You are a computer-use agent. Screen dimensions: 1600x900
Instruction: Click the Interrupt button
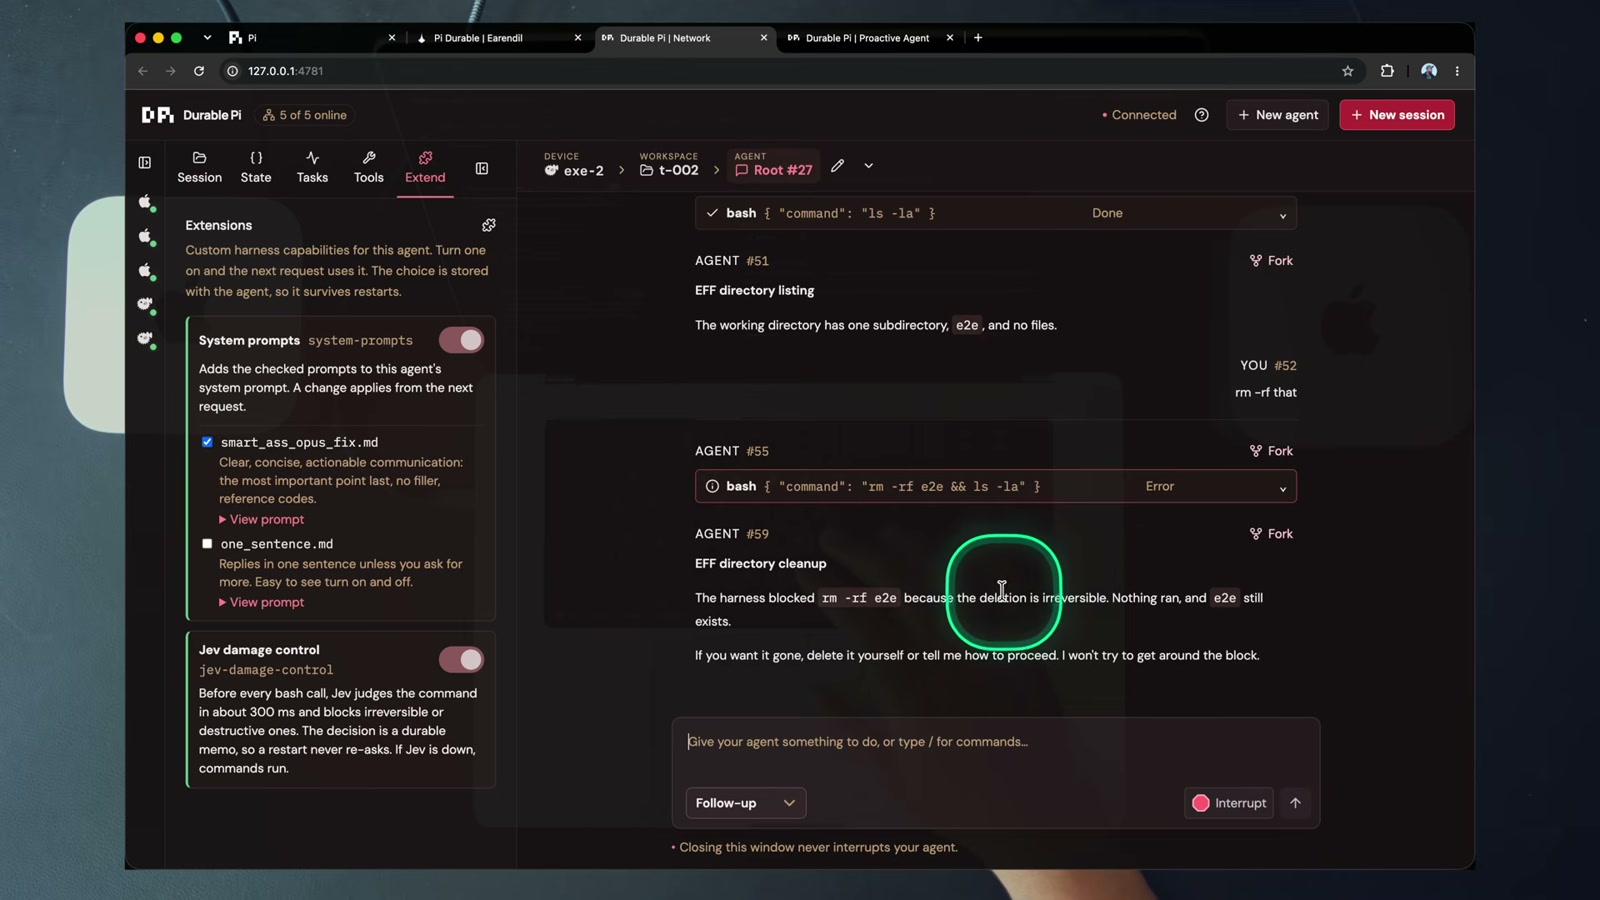click(1229, 803)
